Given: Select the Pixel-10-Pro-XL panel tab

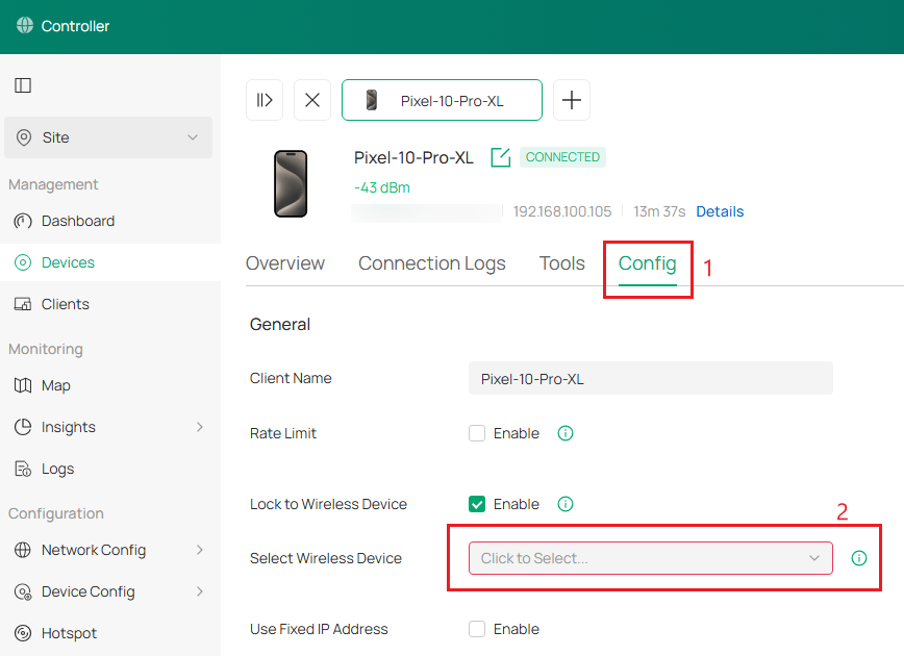Looking at the screenshot, I should 442,100.
